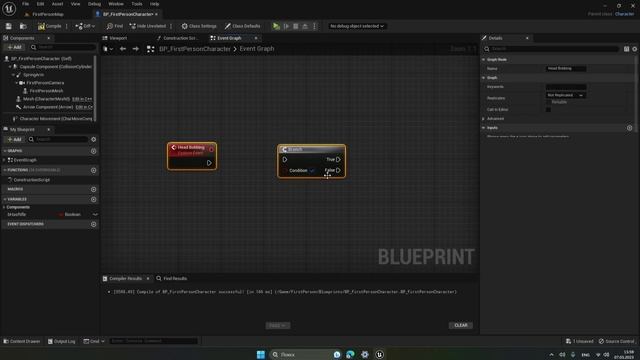Add an event dispatcher with the plus icon
Viewport: 640px width, 360px height.
[93, 224]
